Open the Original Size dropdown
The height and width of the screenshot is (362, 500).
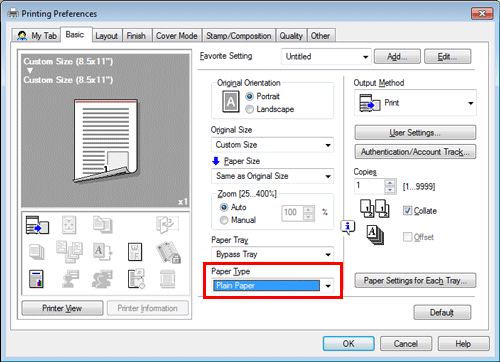(272, 145)
